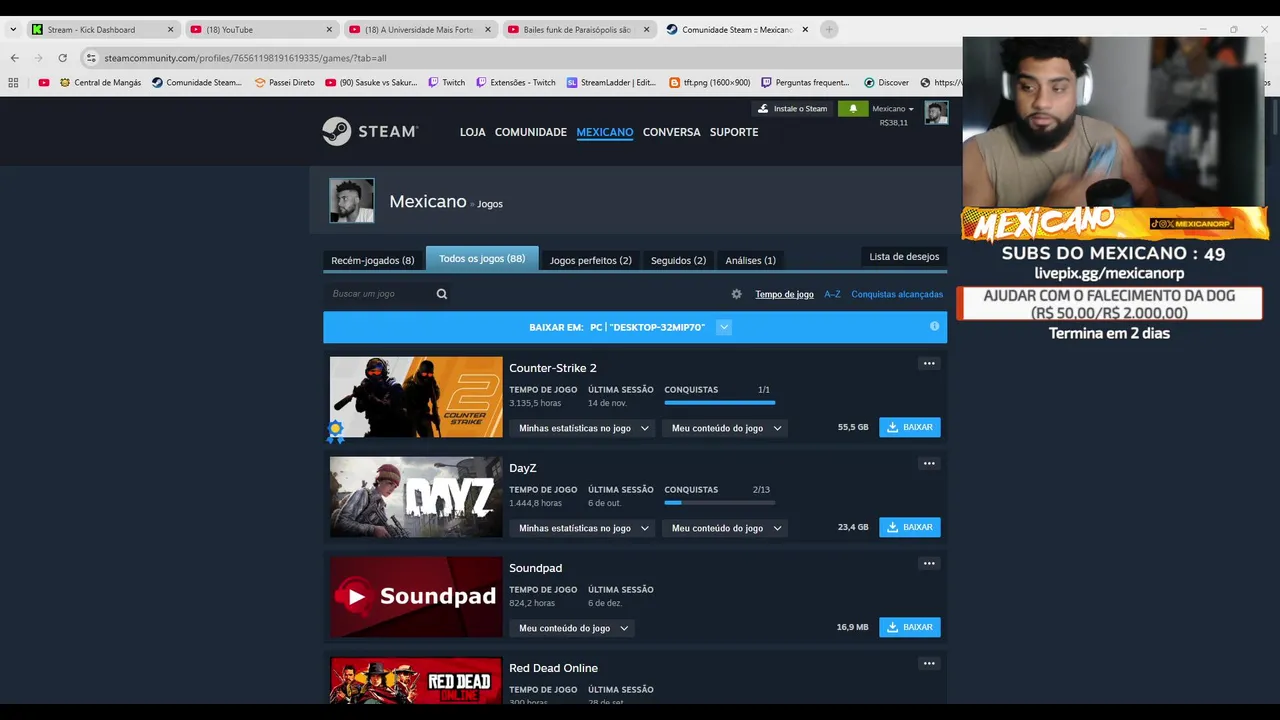The image size is (1280, 720).
Task: Switch to Seguidos (2) tab
Action: tap(678, 260)
